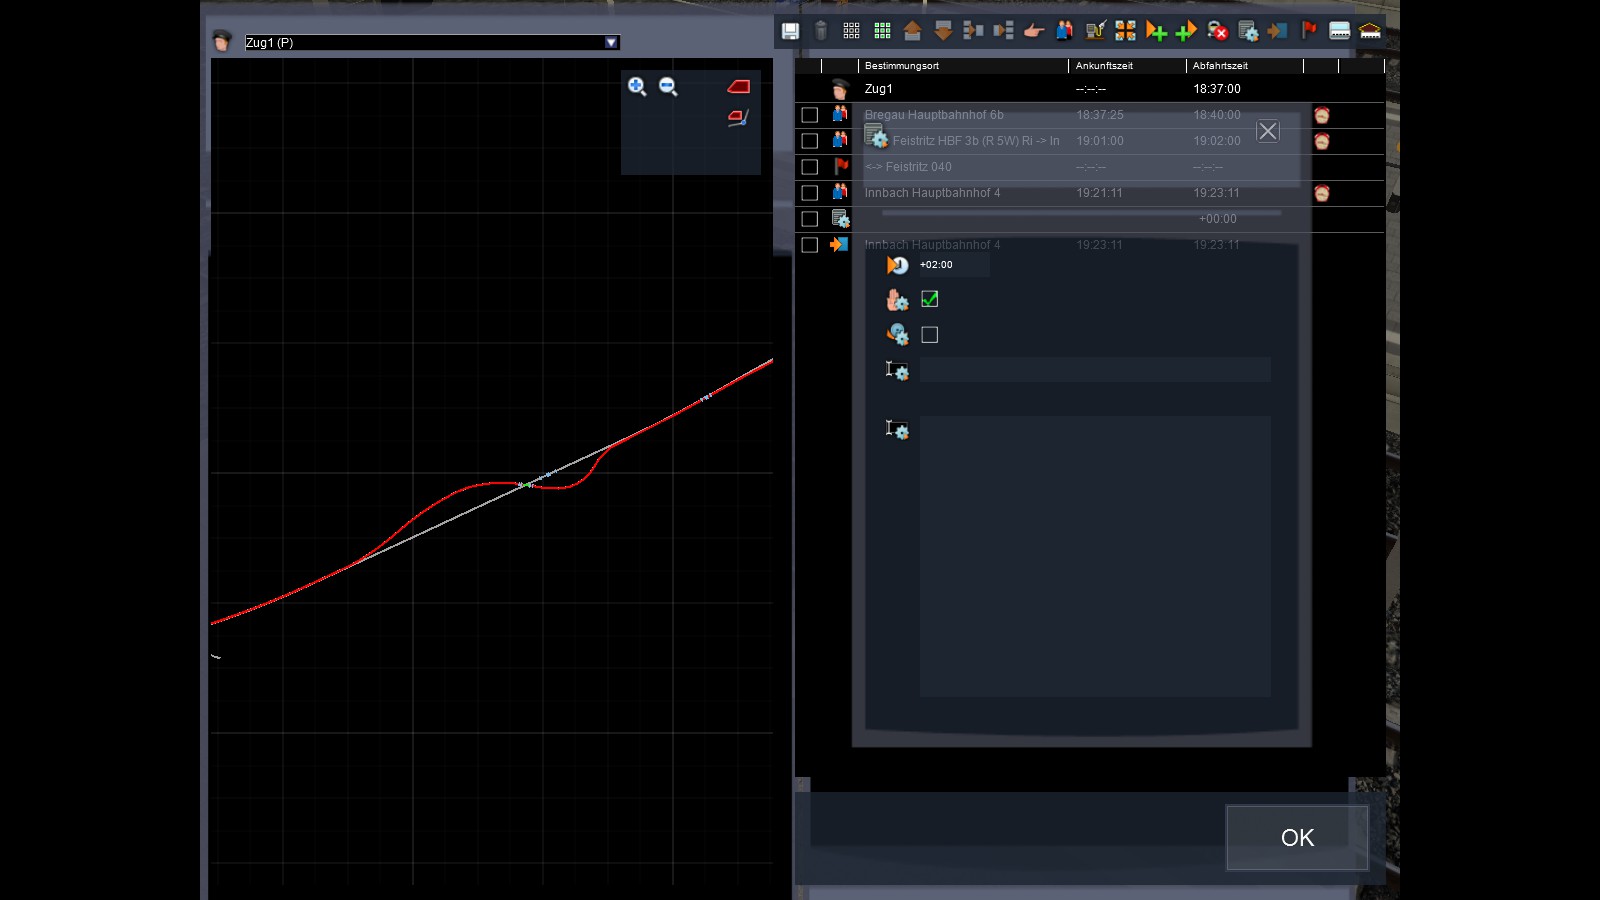Click the large multi-line text area in popup

tap(1095, 556)
